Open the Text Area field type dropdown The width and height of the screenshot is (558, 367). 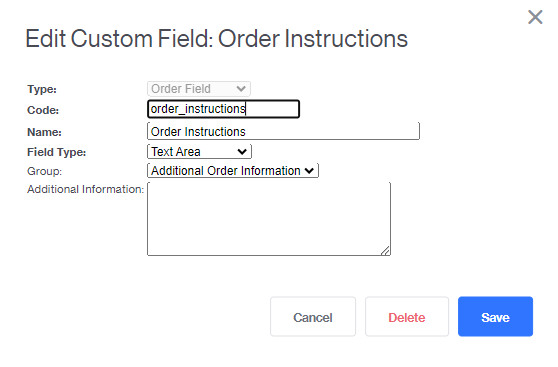coord(199,152)
